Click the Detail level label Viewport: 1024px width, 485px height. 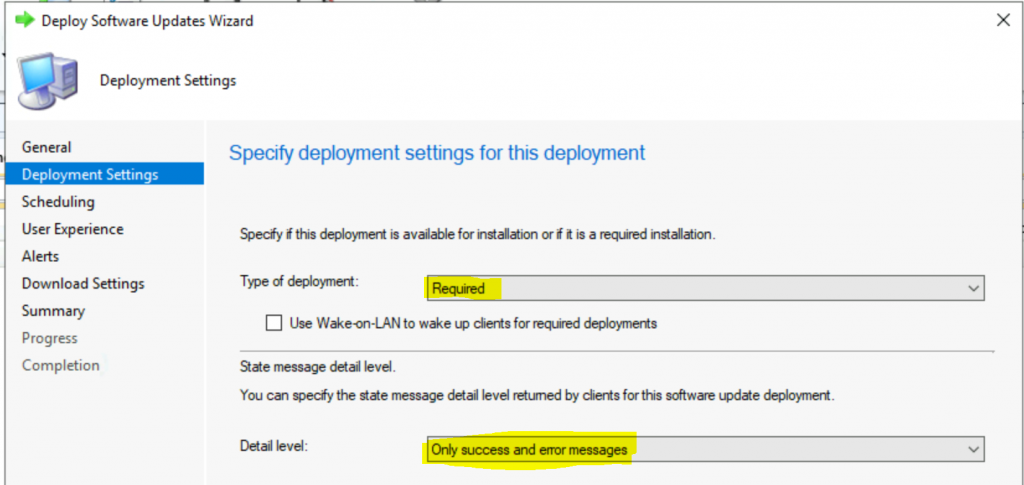274,447
